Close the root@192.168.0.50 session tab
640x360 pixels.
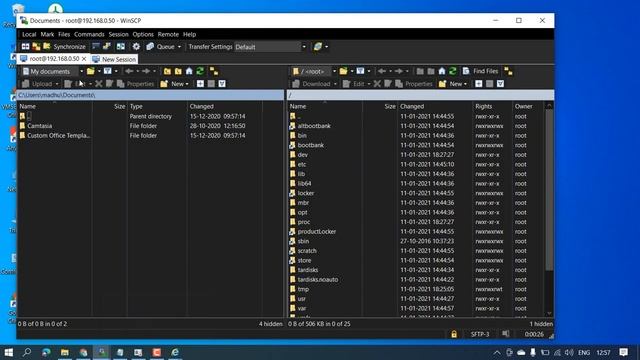click(84, 59)
